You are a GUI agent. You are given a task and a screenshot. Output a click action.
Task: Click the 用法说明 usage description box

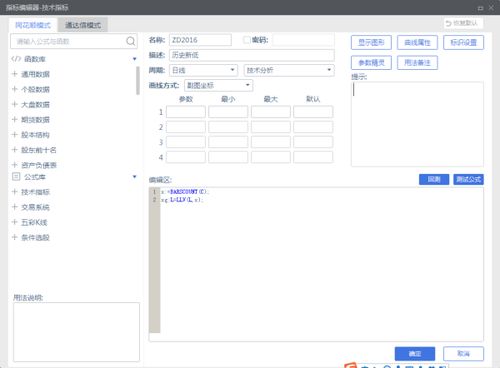click(x=76, y=332)
